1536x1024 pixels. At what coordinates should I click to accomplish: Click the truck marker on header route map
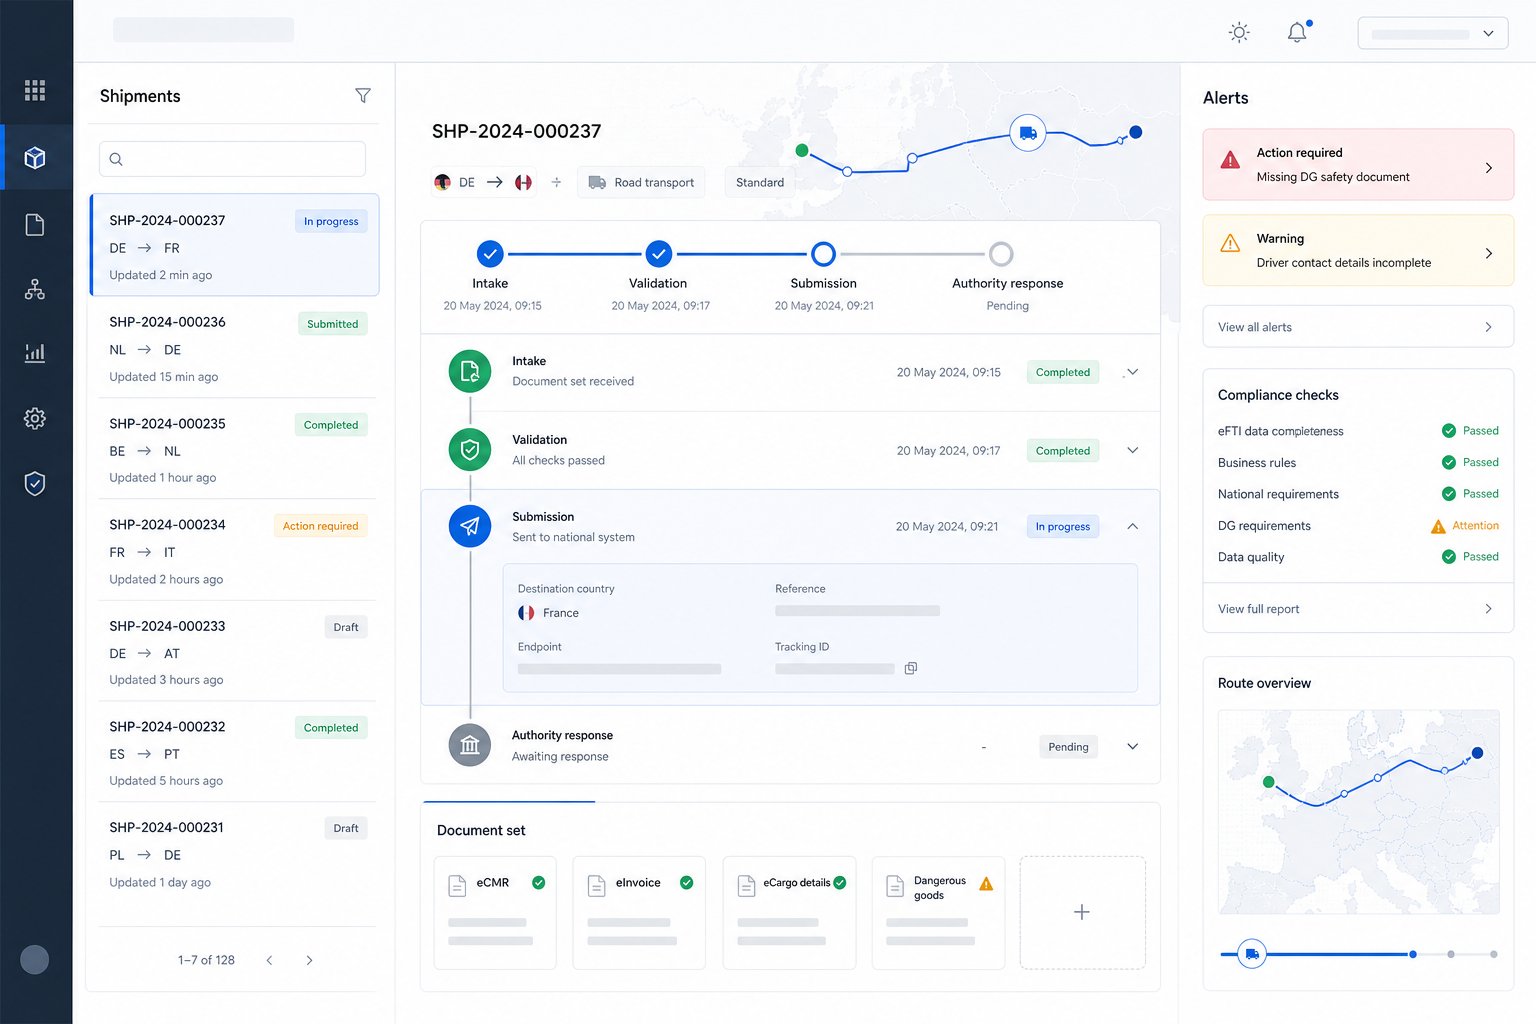click(1028, 133)
